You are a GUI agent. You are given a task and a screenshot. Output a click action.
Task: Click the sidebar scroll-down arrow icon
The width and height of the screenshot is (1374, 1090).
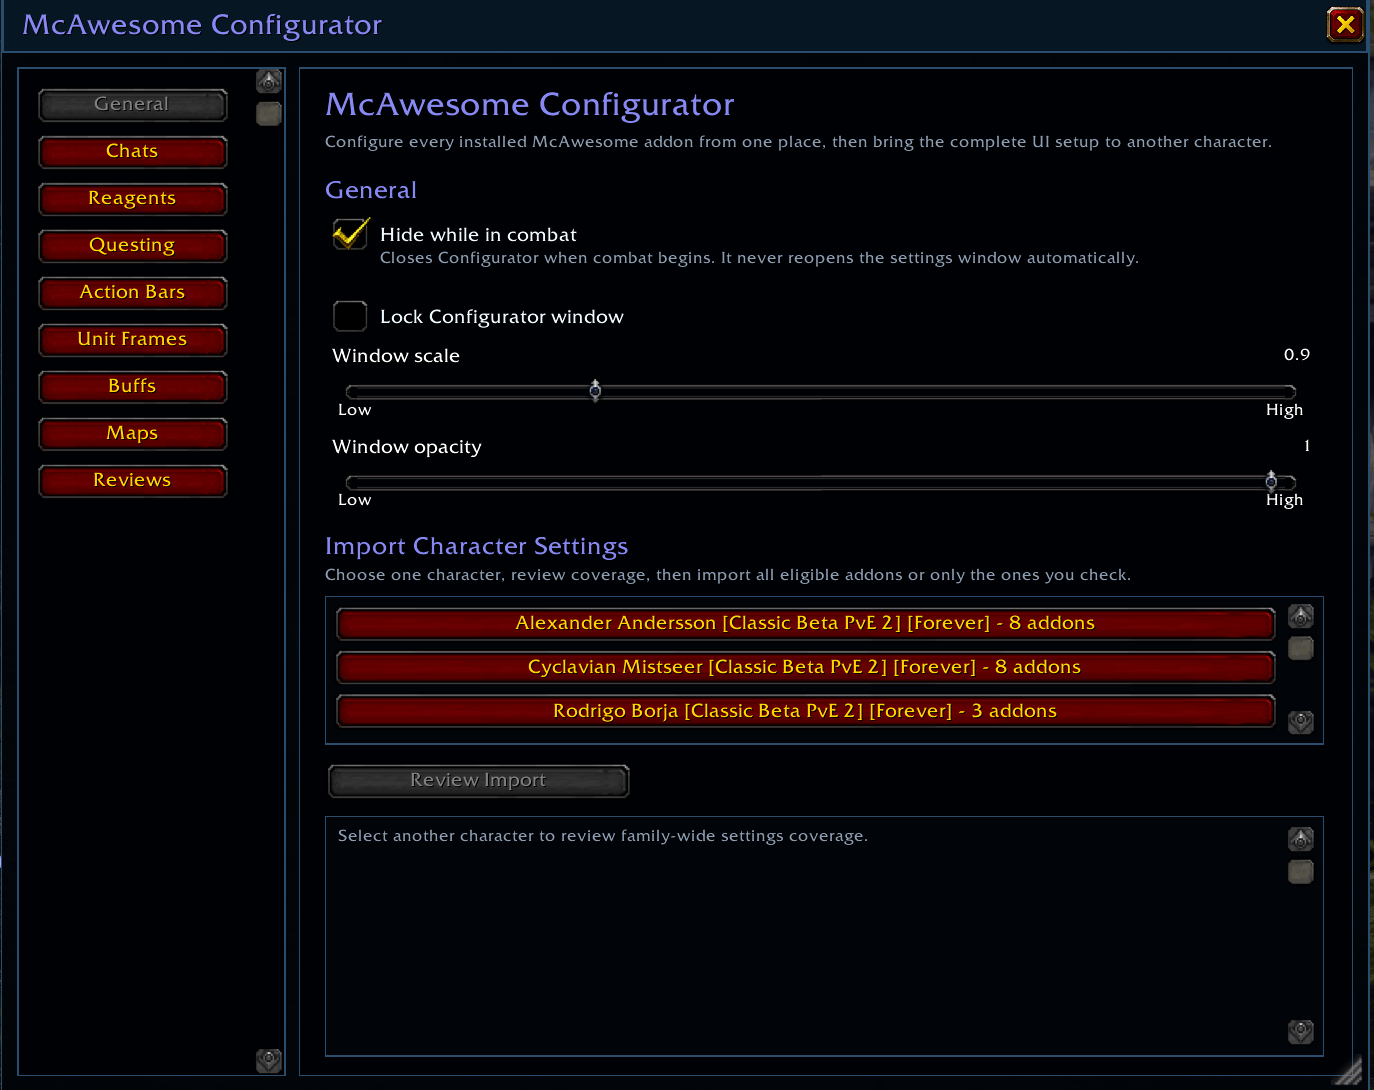click(x=269, y=1060)
